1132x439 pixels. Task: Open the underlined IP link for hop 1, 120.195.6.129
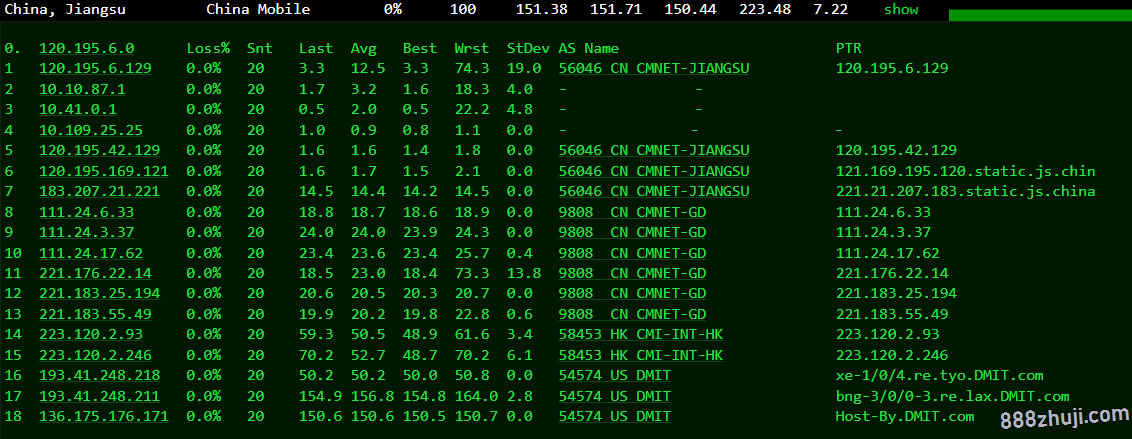pyautogui.click(x=95, y=69)
